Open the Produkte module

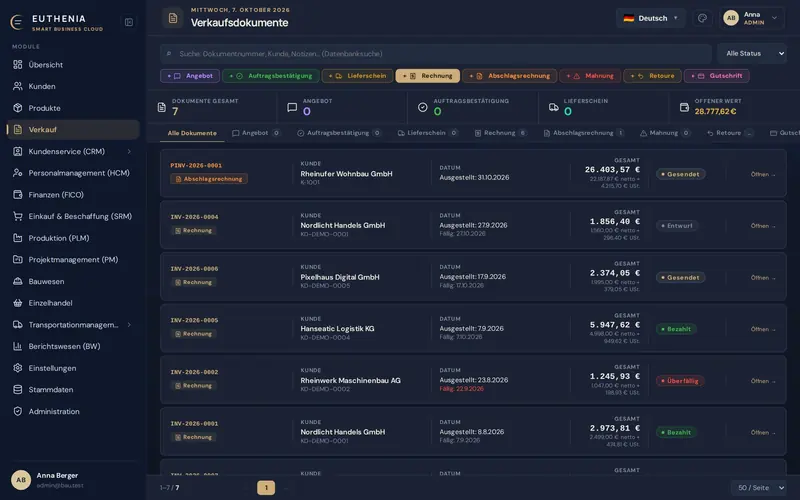coord(73,108)
